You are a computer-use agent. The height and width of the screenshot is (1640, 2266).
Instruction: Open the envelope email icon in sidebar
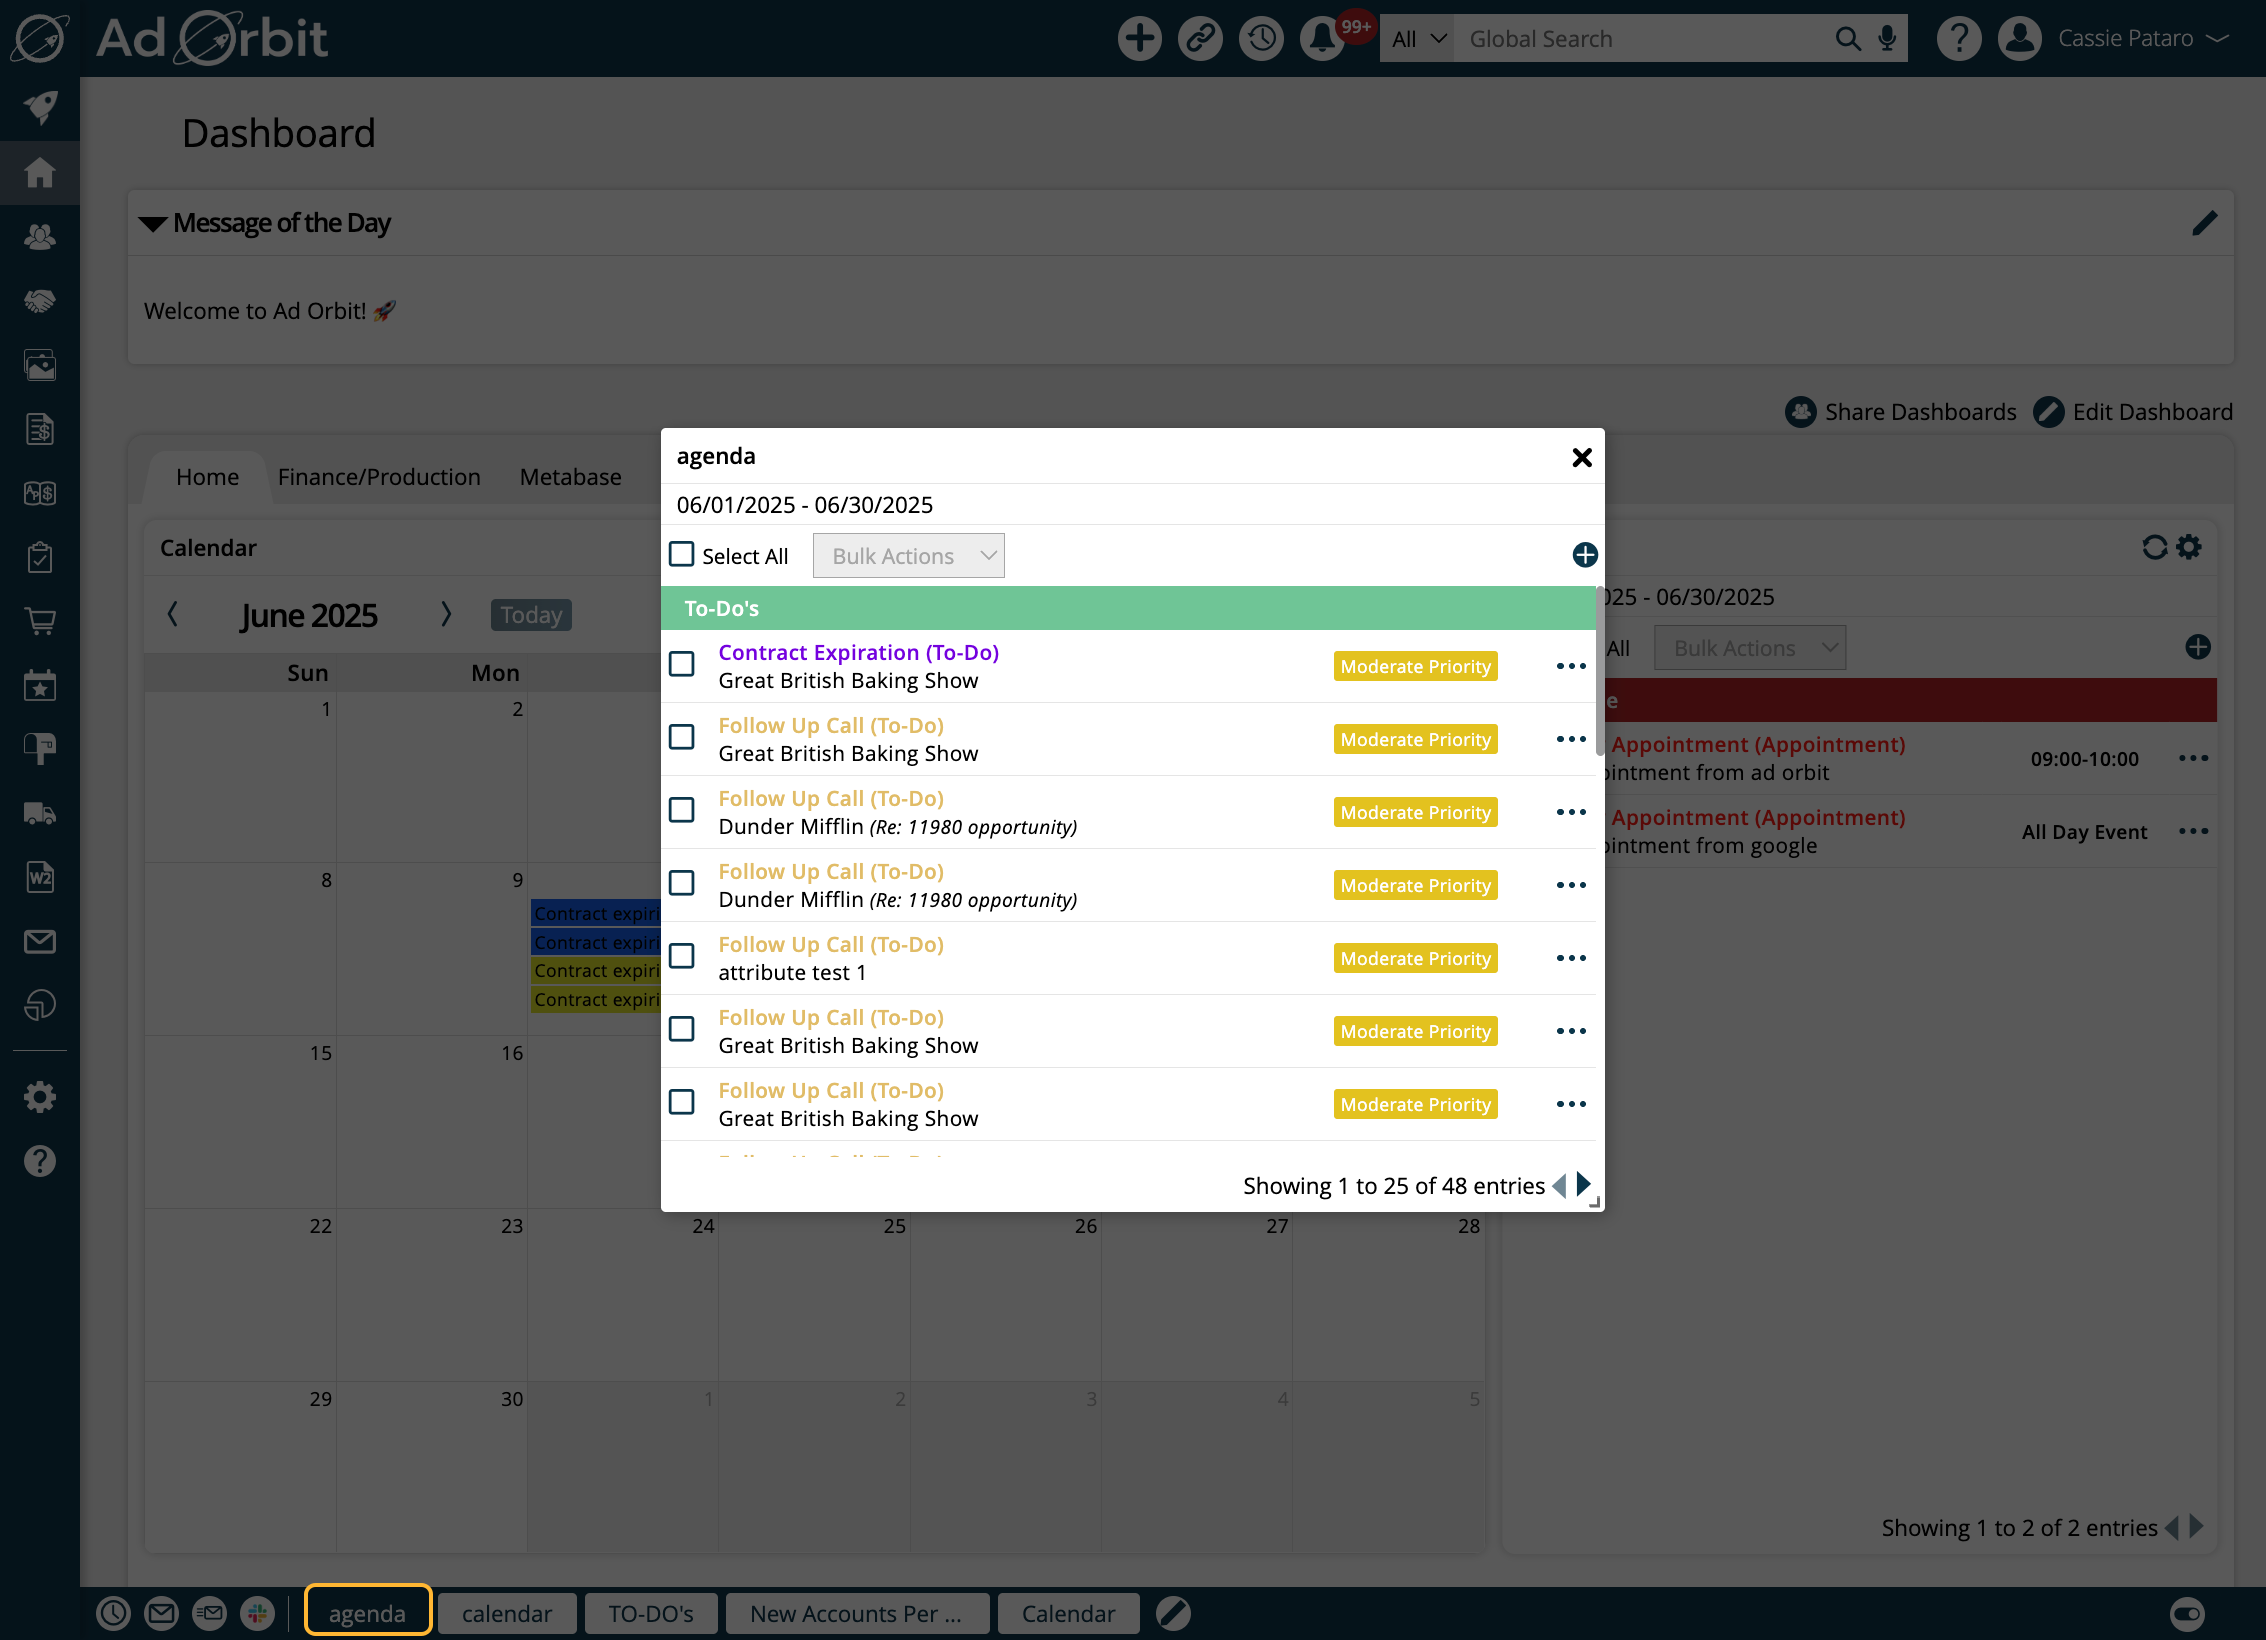(x=40, y=941)
